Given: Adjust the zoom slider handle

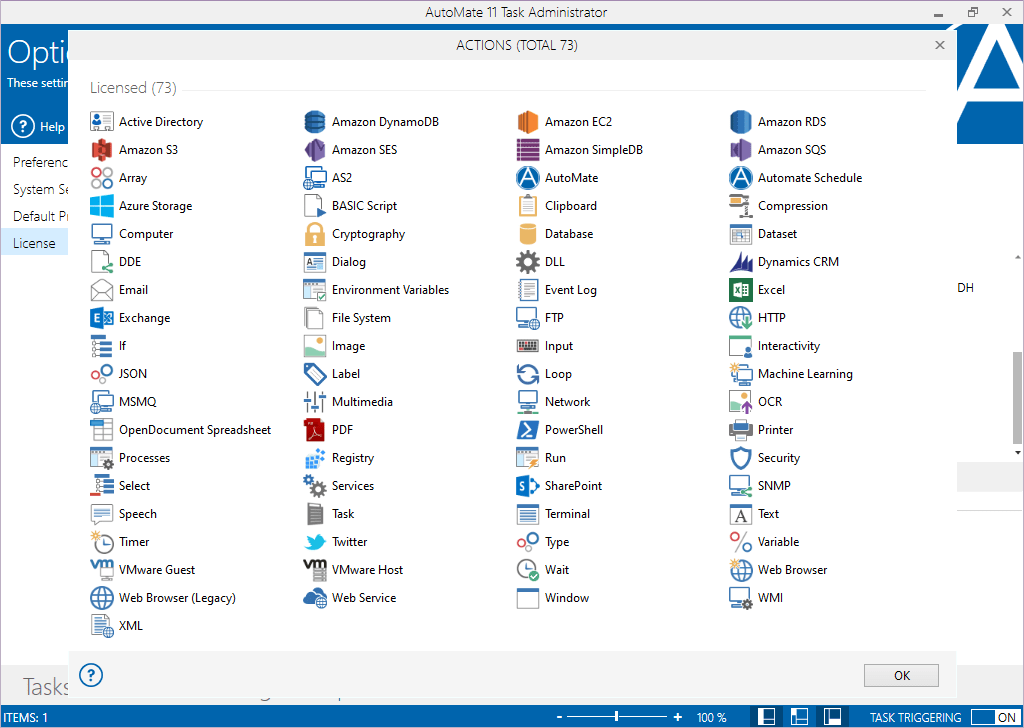Looking at the screenshot, I should point(616,717).
